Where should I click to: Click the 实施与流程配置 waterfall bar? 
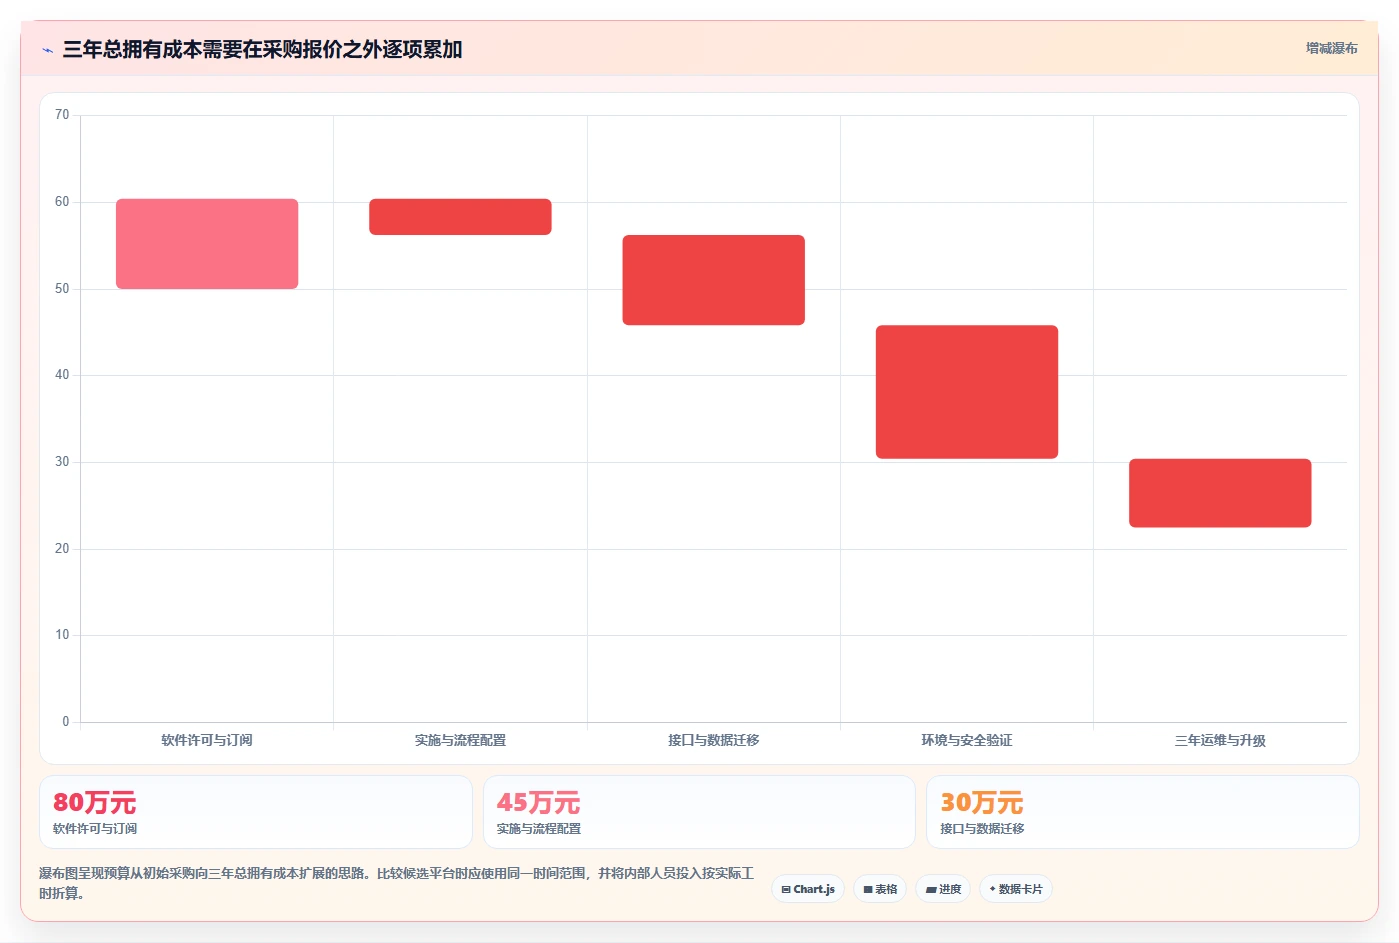click(460, 217)
